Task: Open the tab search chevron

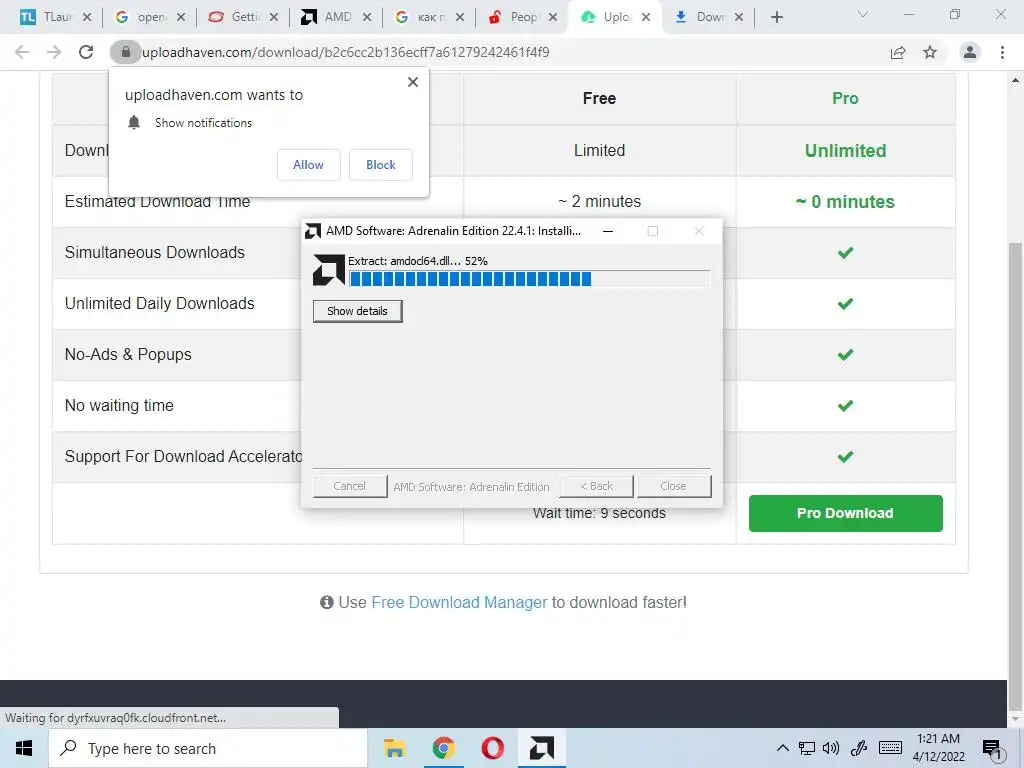Action: point(863,14)
